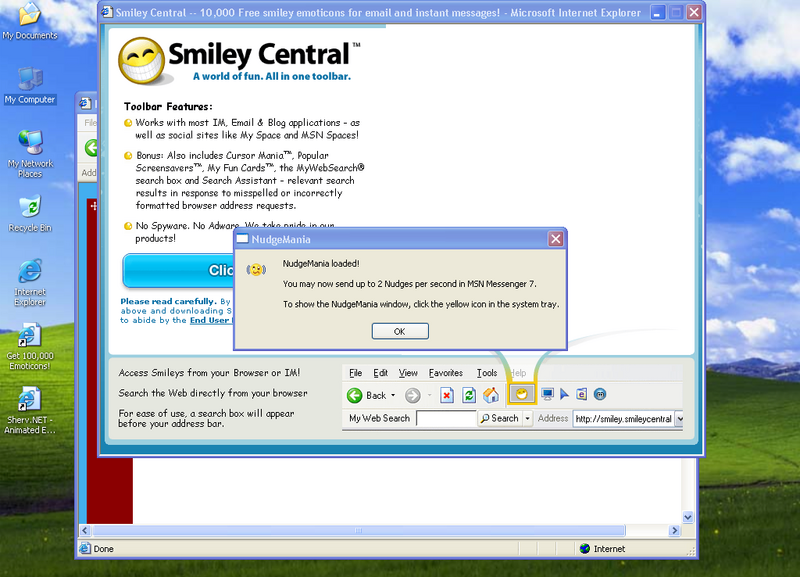The width and height of the screenshot is (800, 577).
Task: Click the Home house icon
Action: (491, 395)
